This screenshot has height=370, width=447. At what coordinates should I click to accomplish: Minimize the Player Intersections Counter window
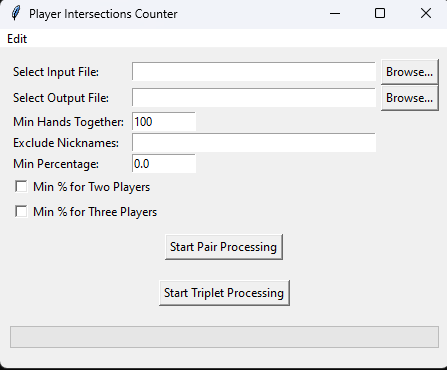[x=335, y=14]
